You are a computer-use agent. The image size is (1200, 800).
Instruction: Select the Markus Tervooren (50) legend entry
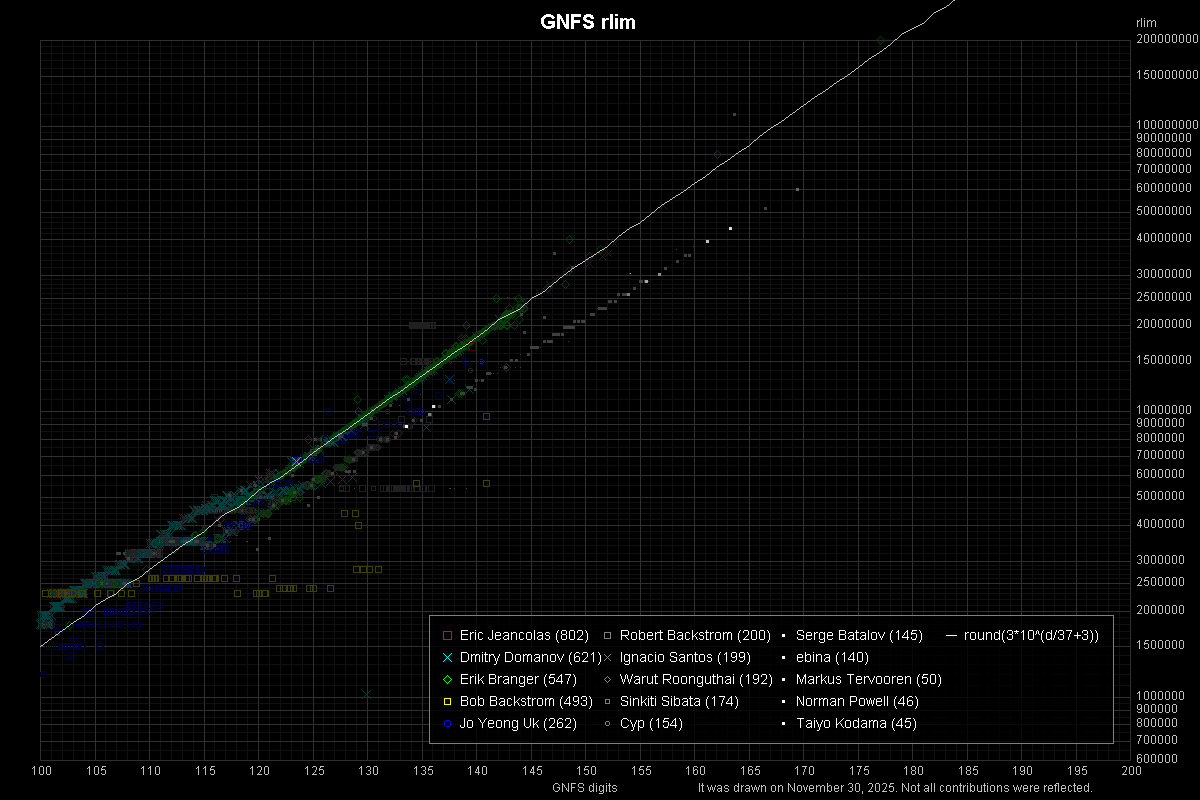point(868,679)
